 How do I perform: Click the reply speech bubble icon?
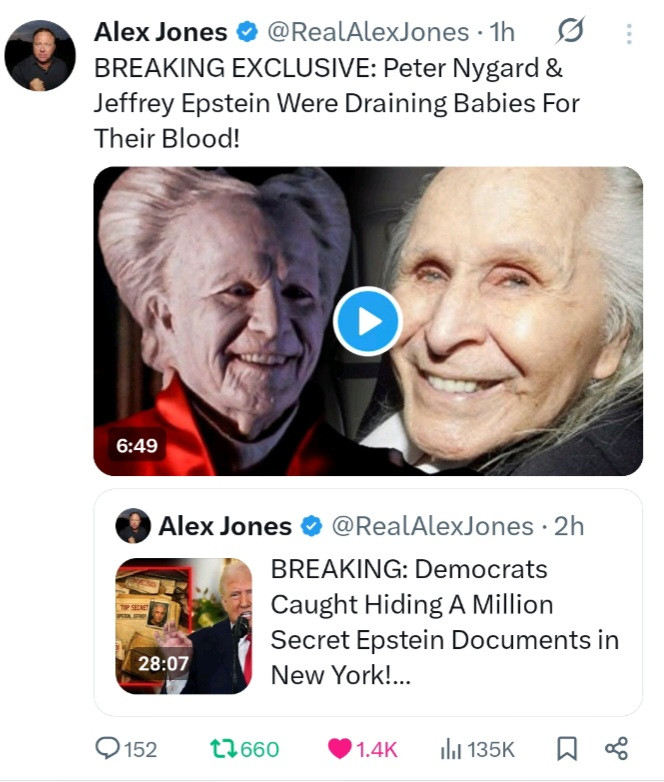pos(106,749)
